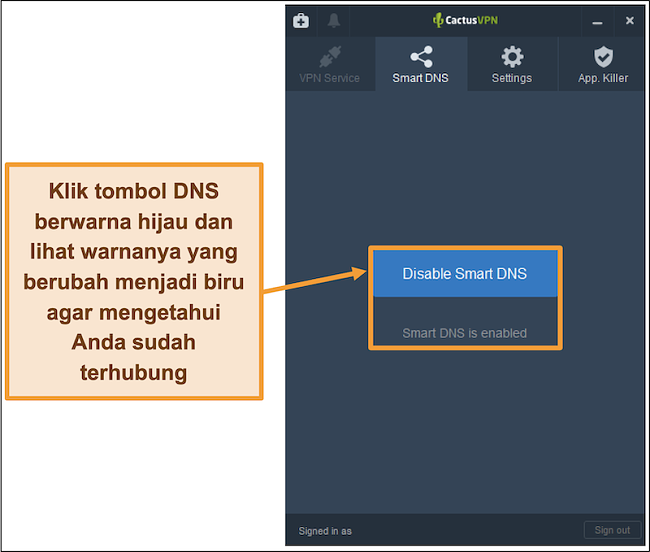Open the notifications bell icon
650x552 pixels.
[x=334, y=20]
